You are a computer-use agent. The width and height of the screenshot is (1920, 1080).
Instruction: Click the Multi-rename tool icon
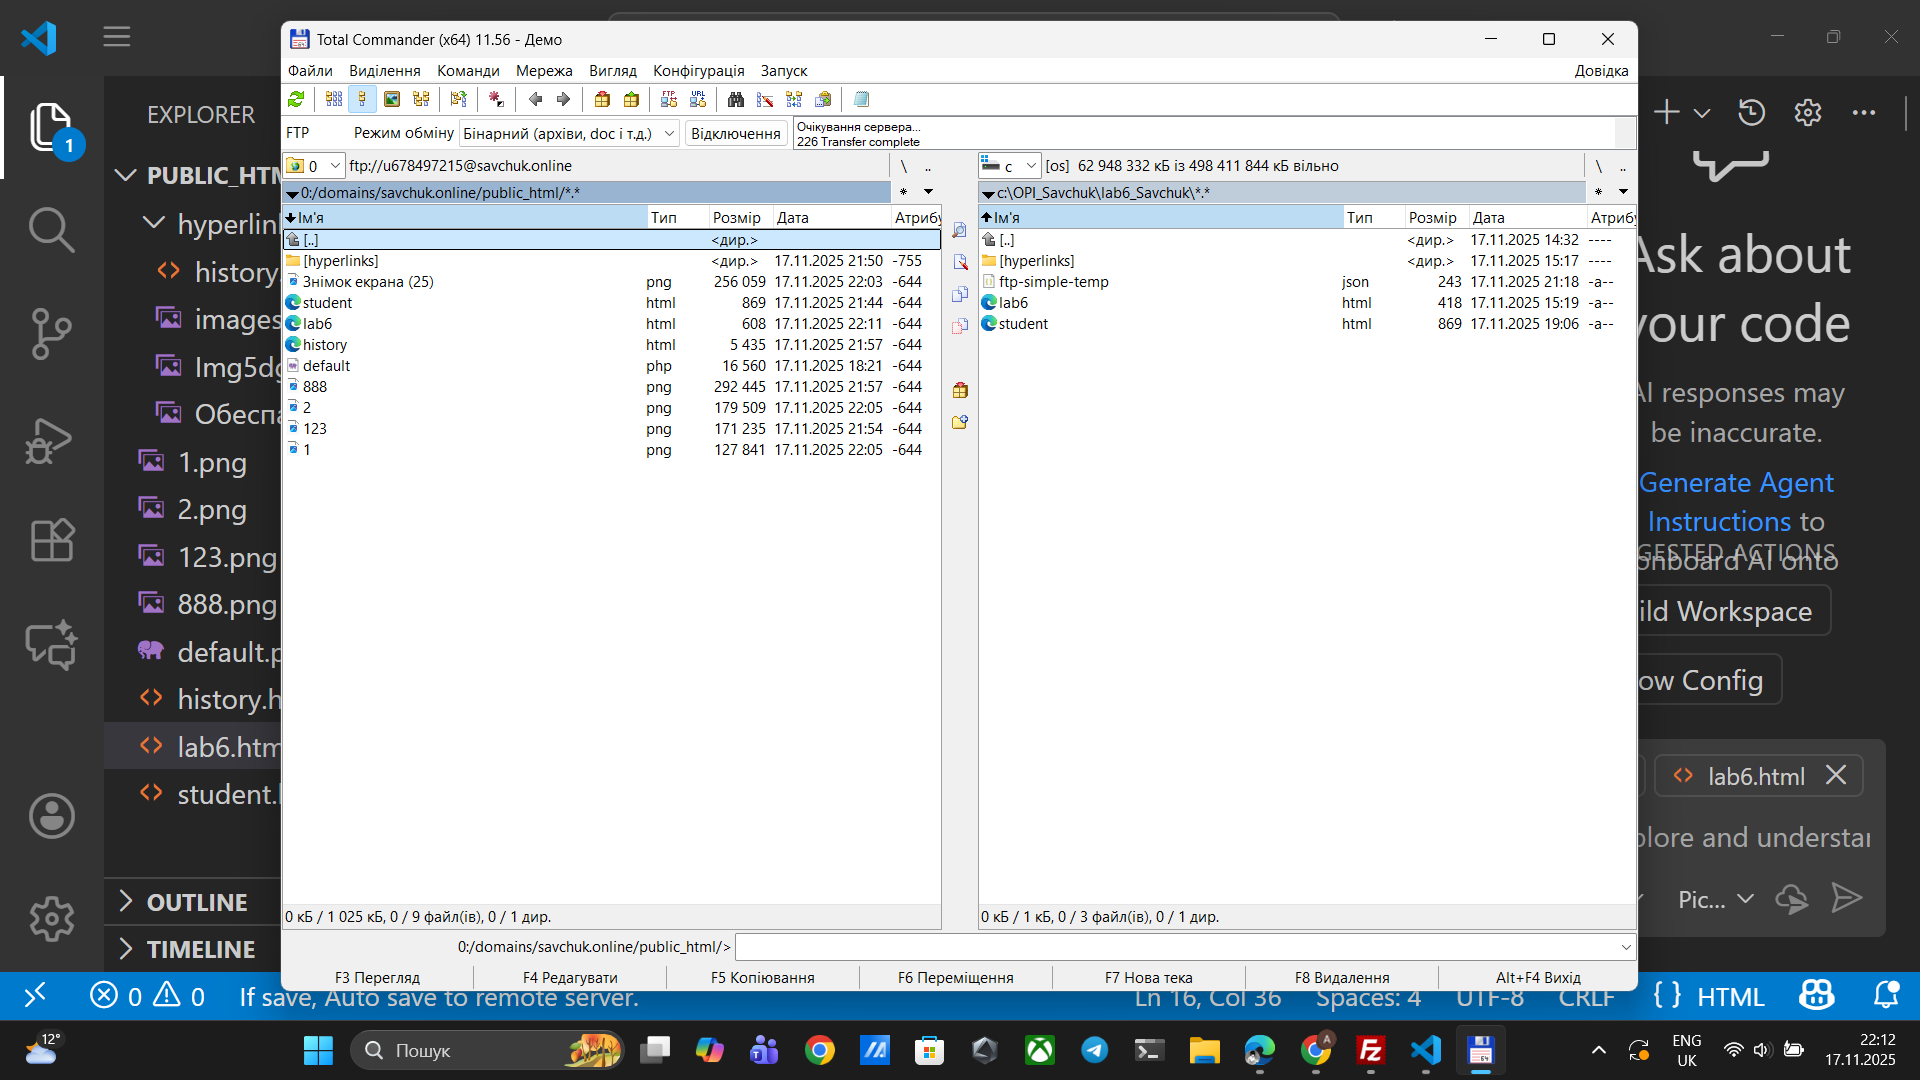coord(765,99)
